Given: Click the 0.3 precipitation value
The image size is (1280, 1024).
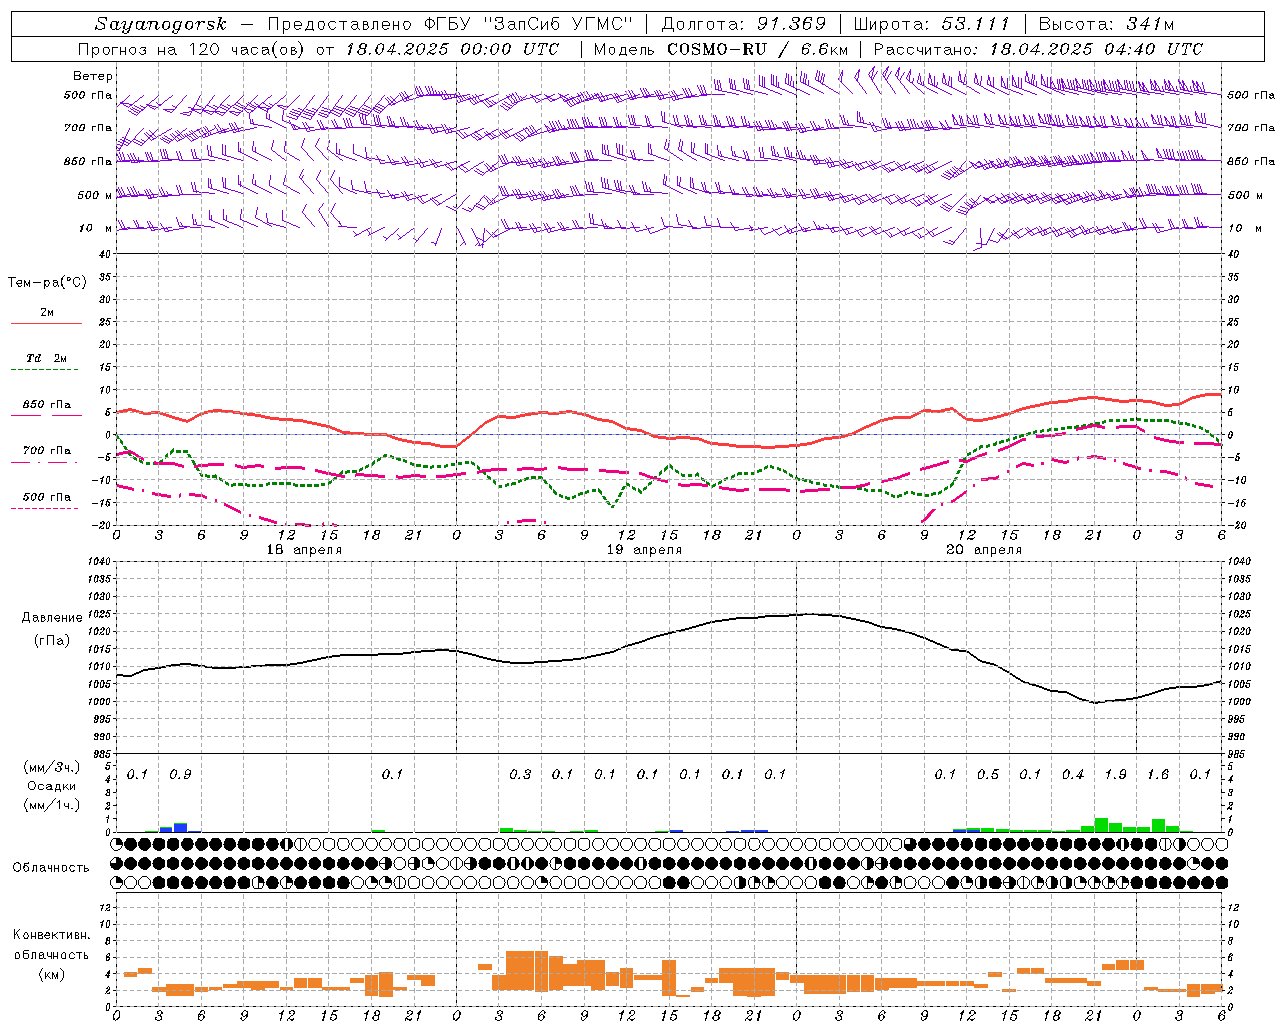Looking at the screenshot, I should point(520,775).
